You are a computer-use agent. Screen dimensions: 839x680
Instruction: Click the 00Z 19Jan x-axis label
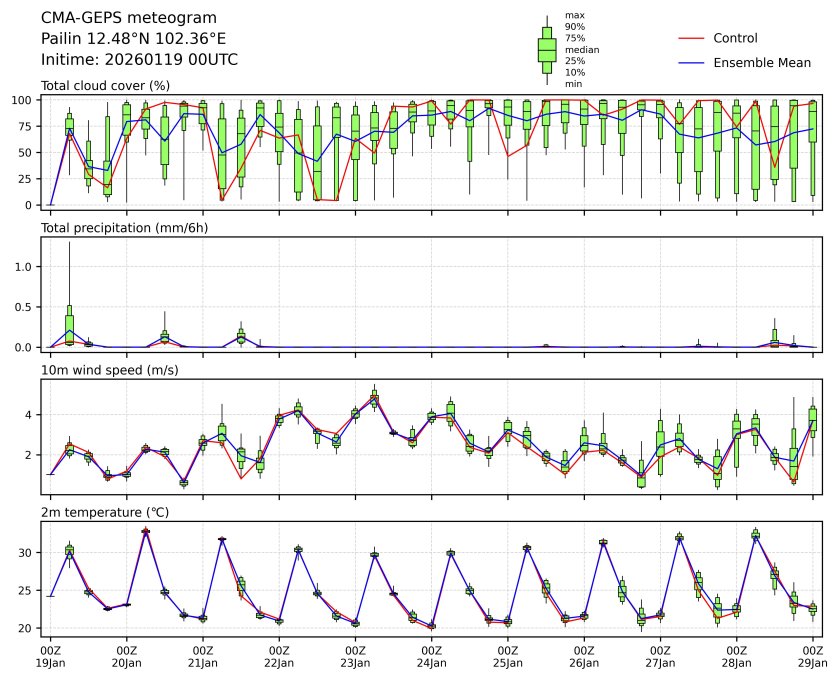pos(50,656)
